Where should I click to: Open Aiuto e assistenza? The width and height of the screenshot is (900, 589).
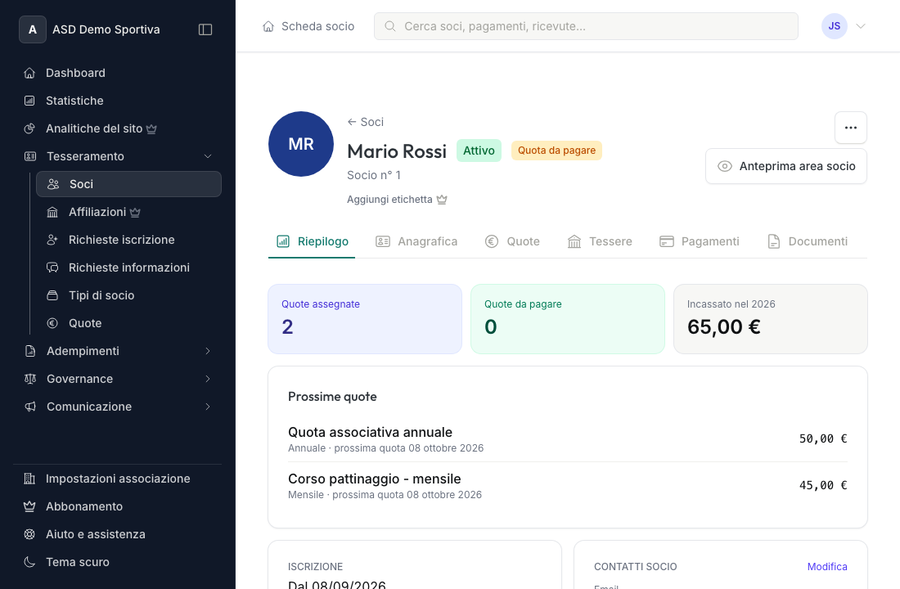(117, 534)
